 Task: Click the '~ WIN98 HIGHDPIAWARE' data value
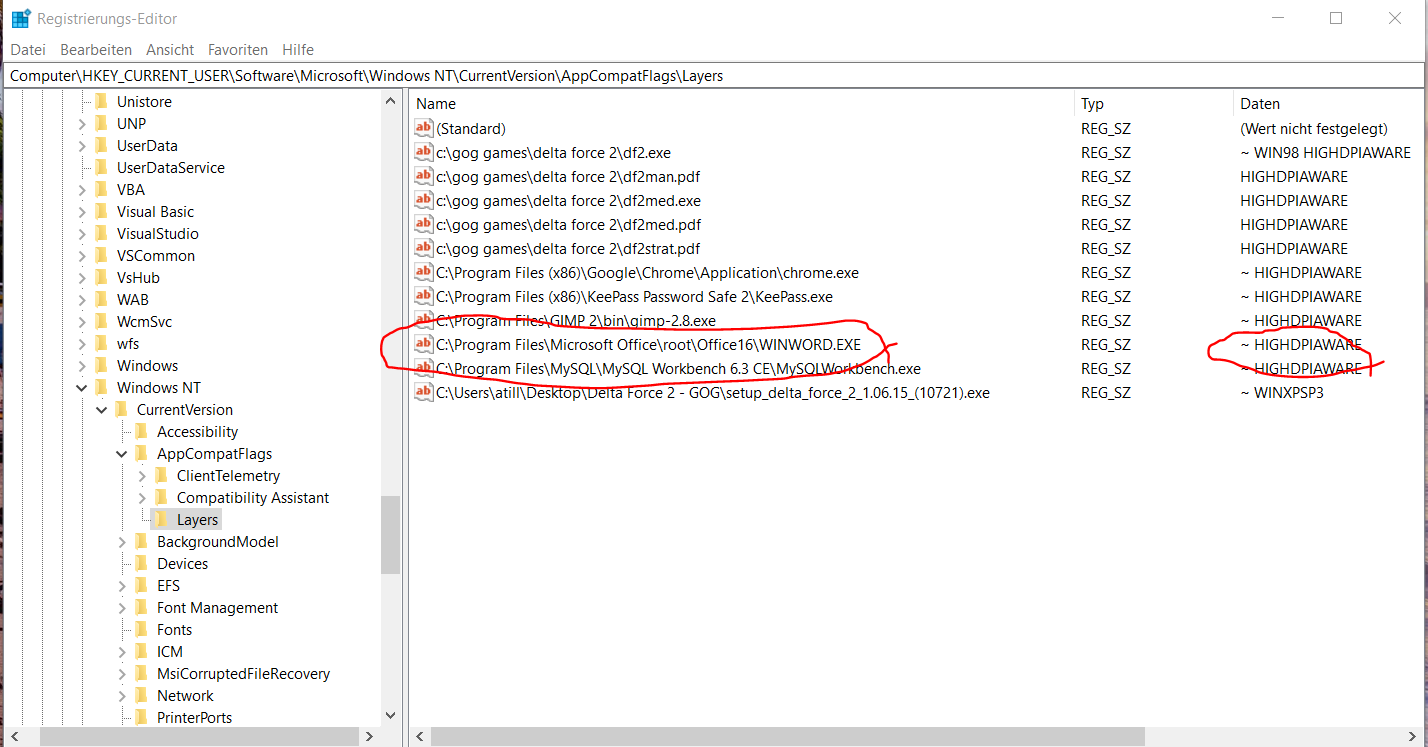click(1325, 153)
